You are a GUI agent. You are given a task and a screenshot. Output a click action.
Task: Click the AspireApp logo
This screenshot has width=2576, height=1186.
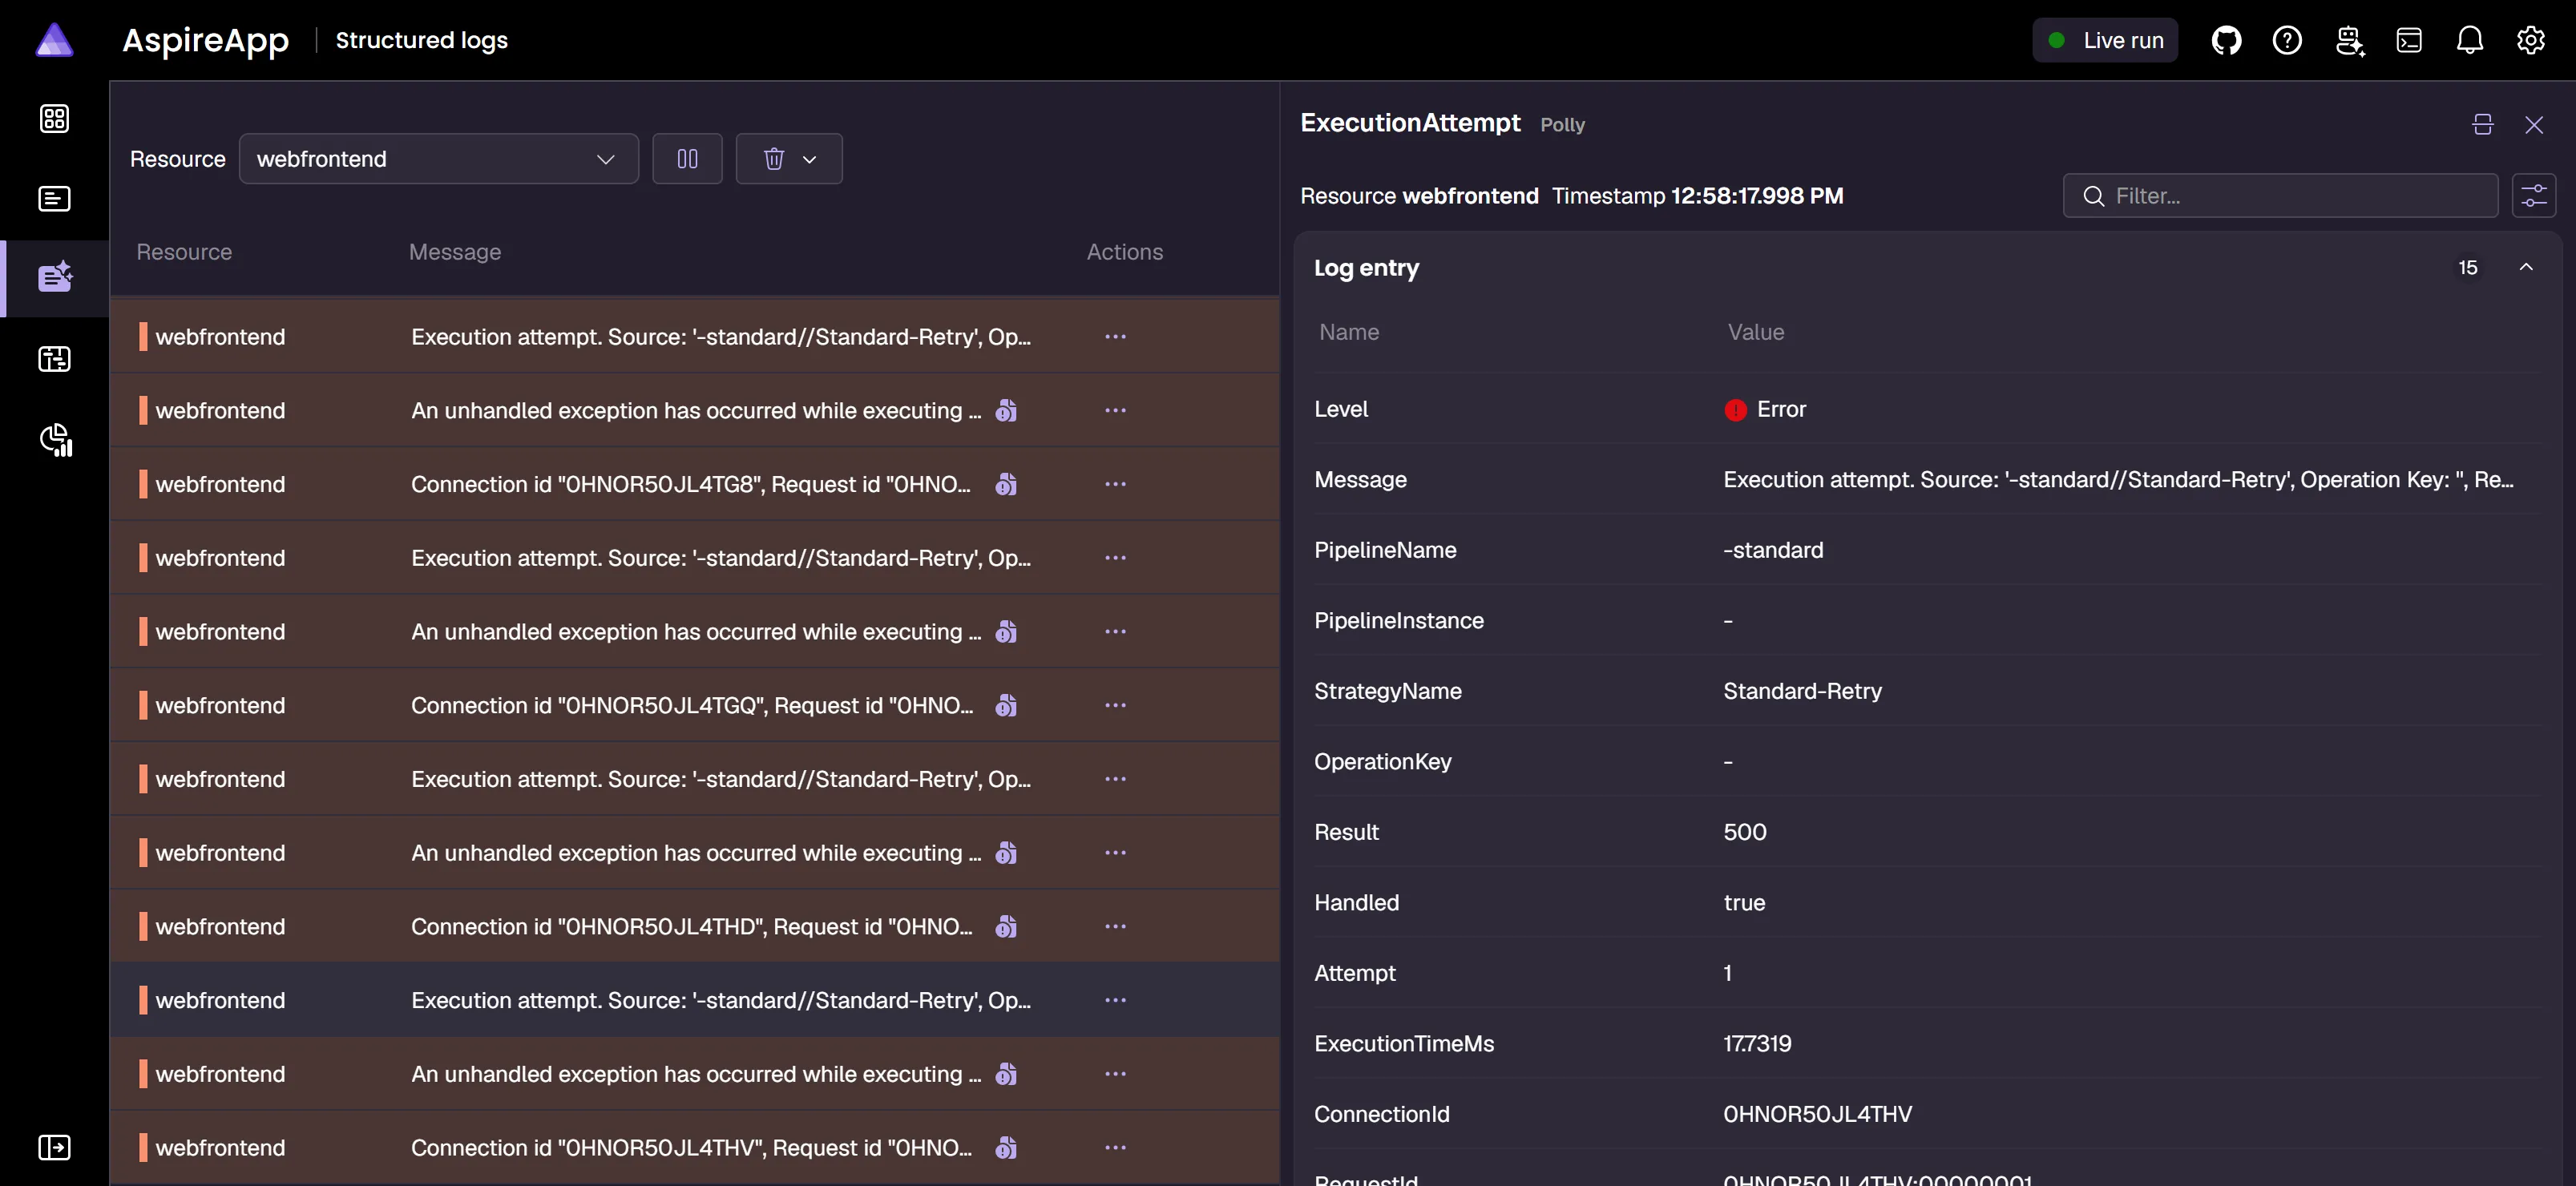click(54, 40)
